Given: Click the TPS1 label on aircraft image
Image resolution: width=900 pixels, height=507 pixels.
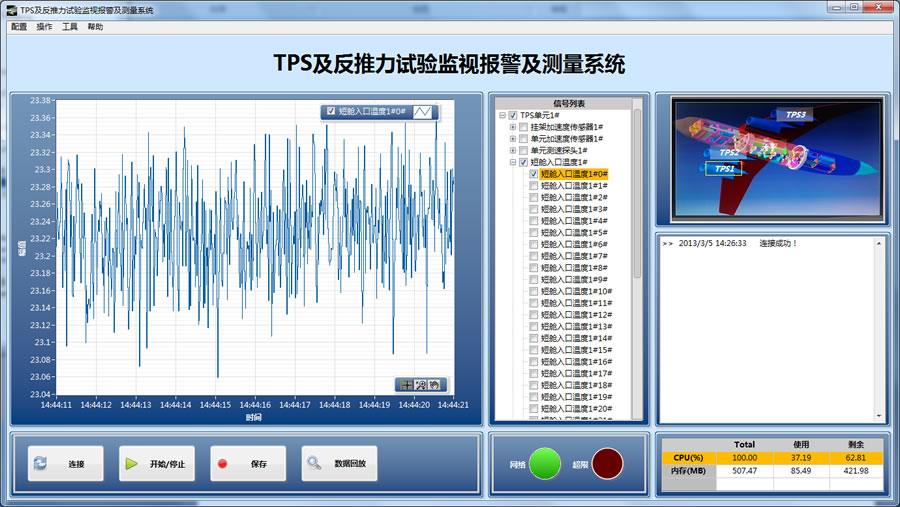Looking at the screenshot, I should point(725,169).
